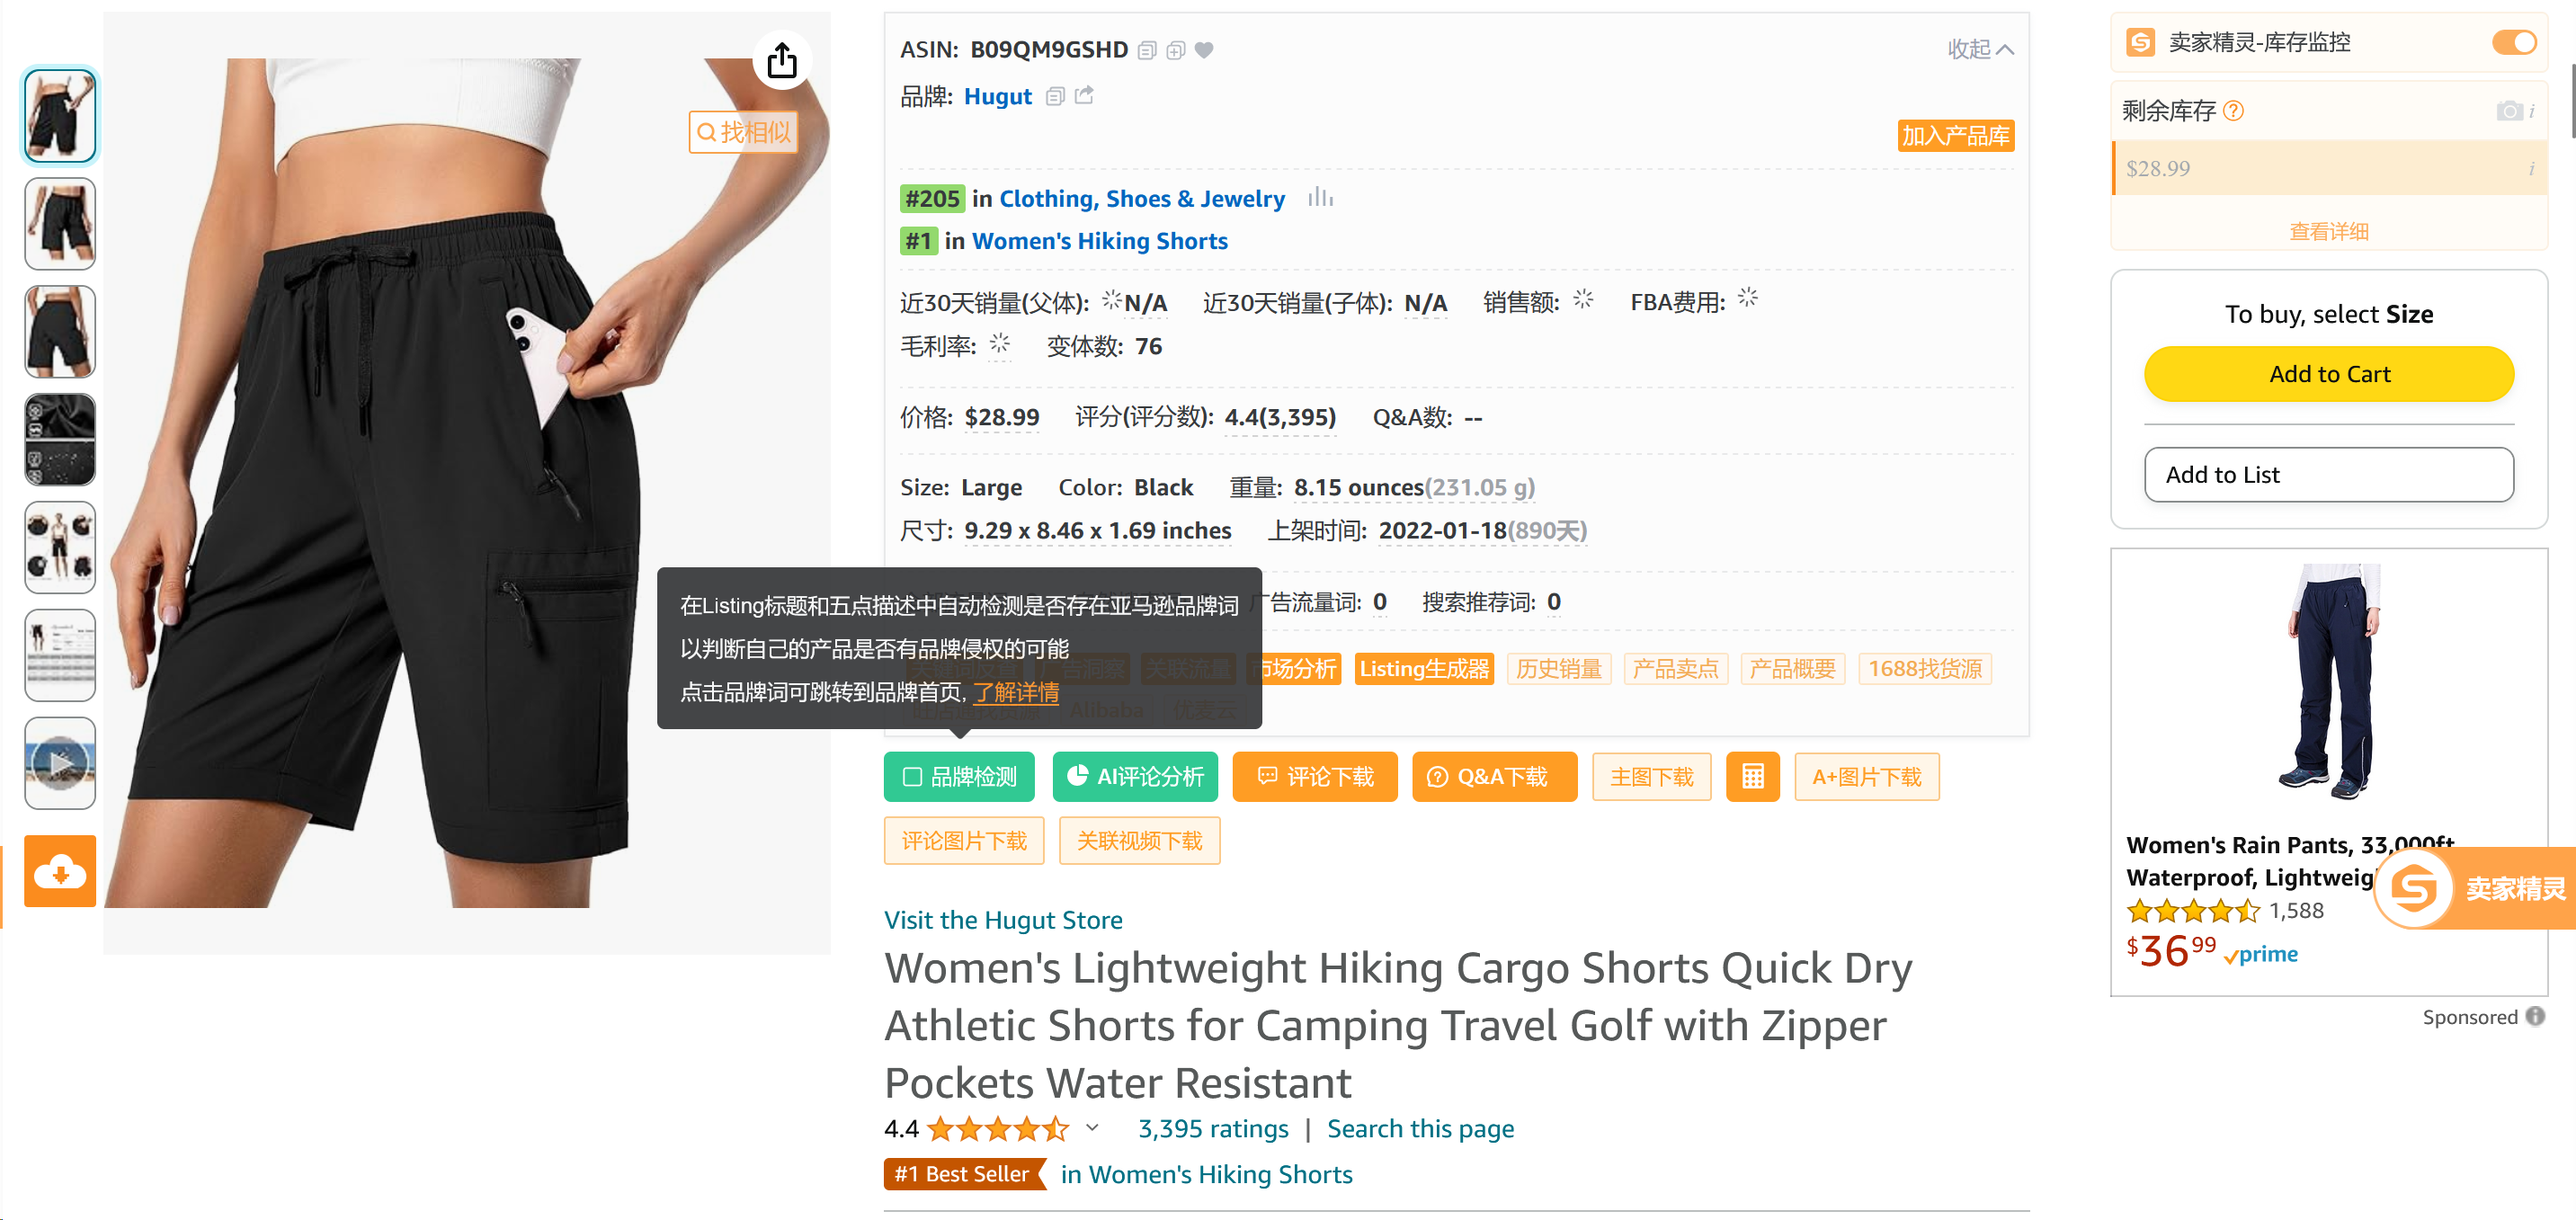The width and height of the screenshot is (2576, 1220).
Task: Visit the Hugut Store link
Action: pyautogui.click(x=1003, y=919)
